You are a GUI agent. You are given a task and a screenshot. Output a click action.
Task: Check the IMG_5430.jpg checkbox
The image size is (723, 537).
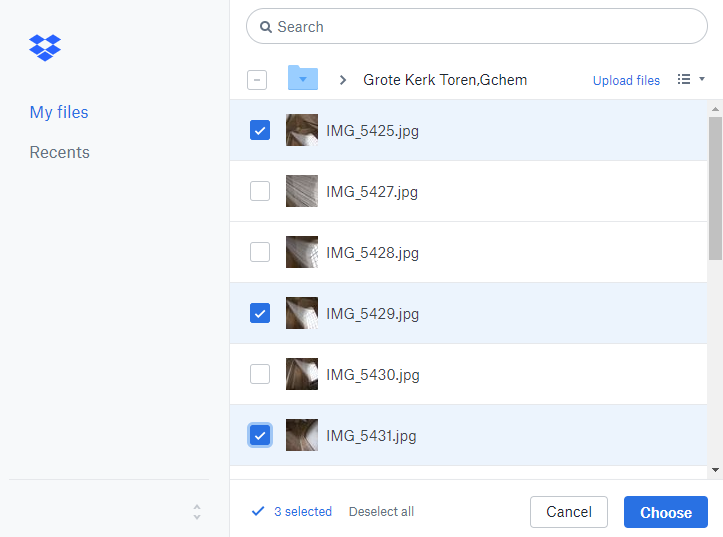260,374
